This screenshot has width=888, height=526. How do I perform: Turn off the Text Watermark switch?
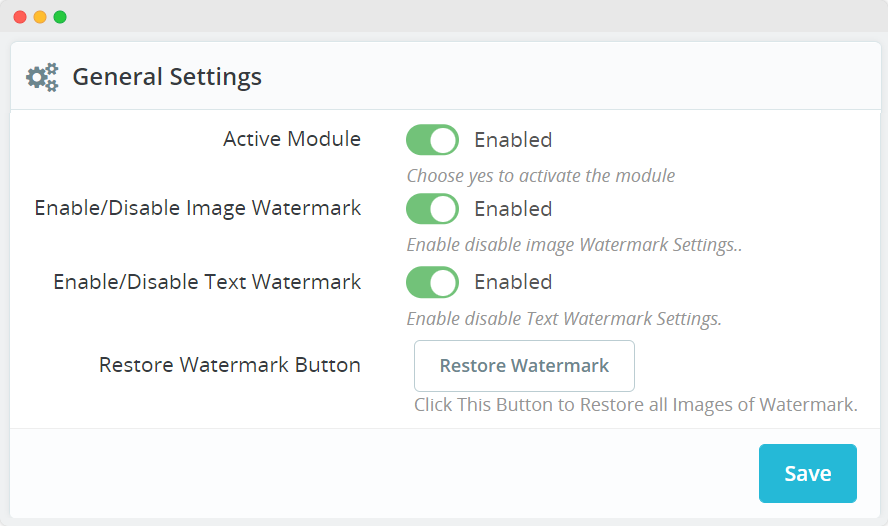(x=432, y=282)
